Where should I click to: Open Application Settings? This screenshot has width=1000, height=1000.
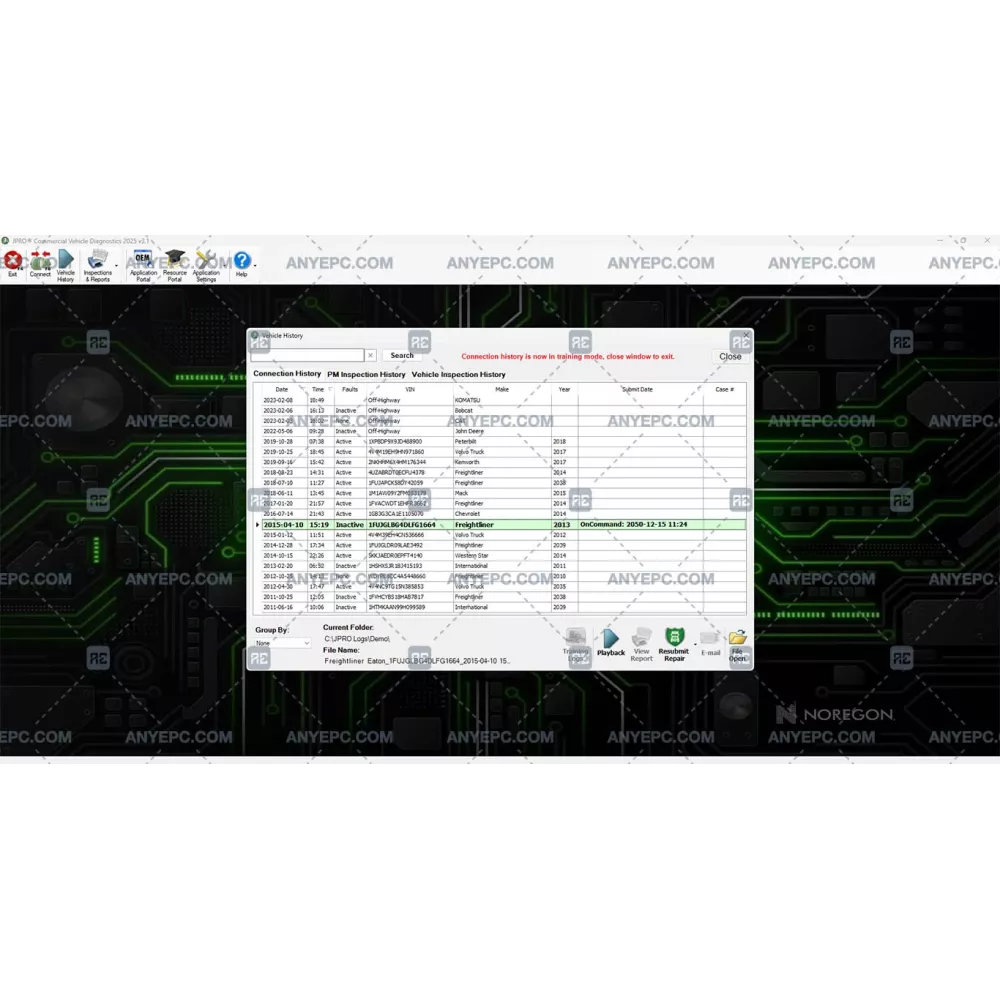pyautogui.click(x=206, y=263)
